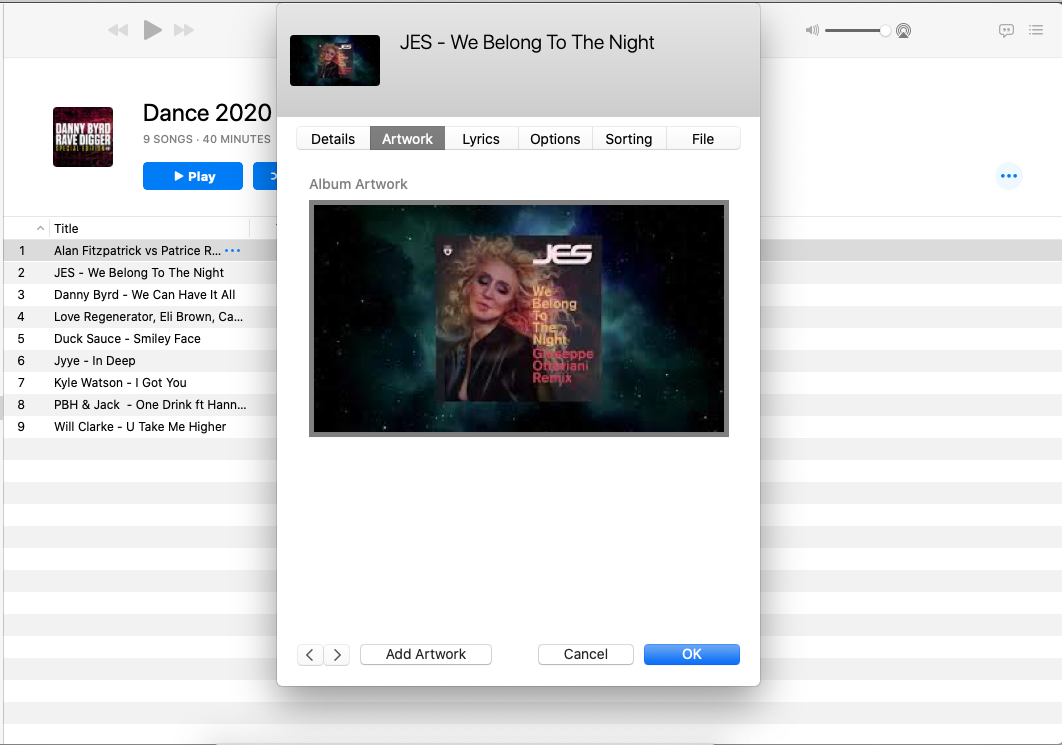
Task: Start playback with the toolbar play icon
Action: 152,30
